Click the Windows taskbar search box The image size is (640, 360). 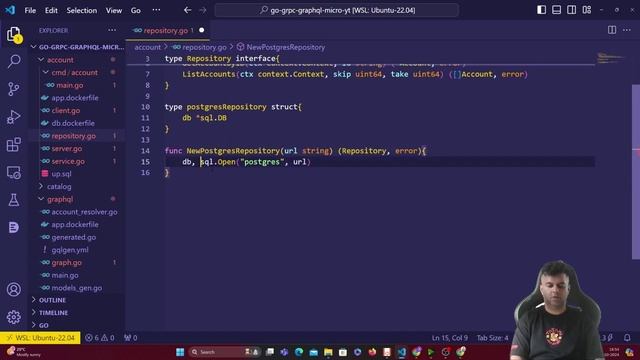pyautogui.click(x=224, y=352)
